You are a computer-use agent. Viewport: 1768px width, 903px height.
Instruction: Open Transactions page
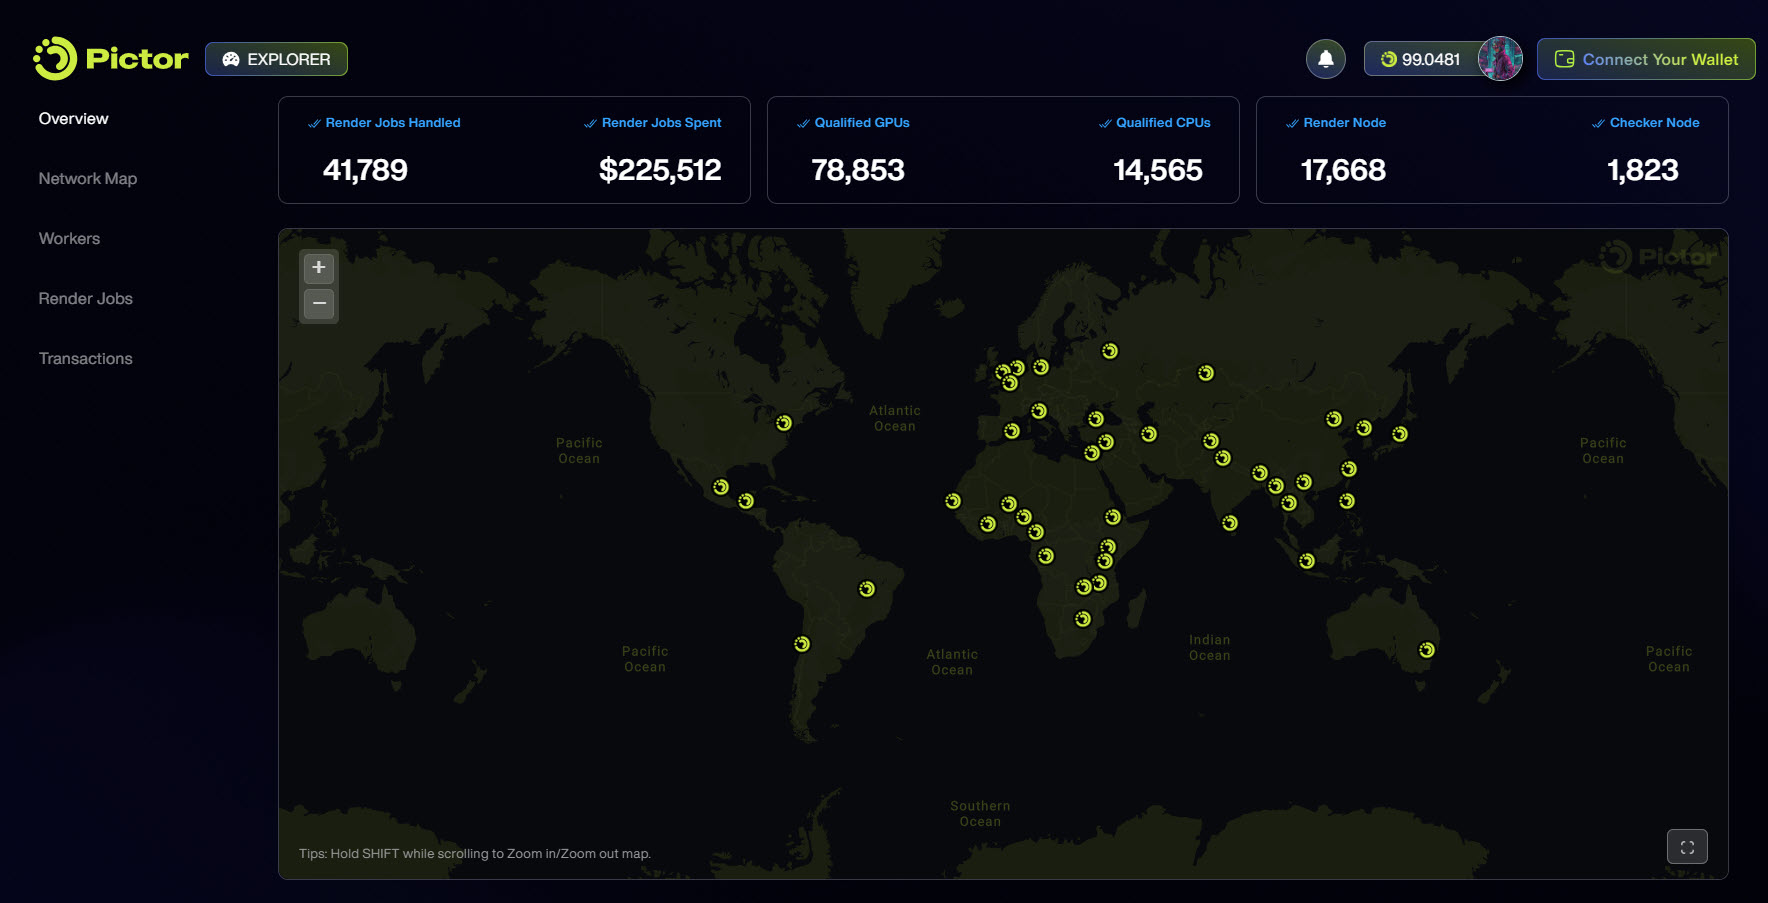(x=86, y=359)
